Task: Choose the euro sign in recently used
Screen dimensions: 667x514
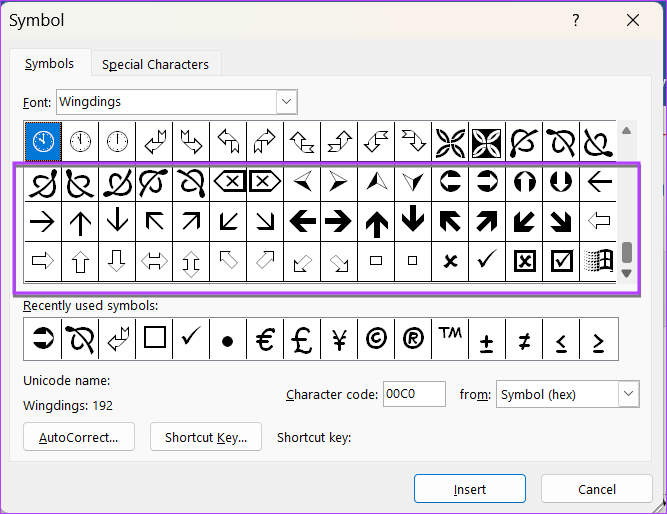Action: pos(265,340)
